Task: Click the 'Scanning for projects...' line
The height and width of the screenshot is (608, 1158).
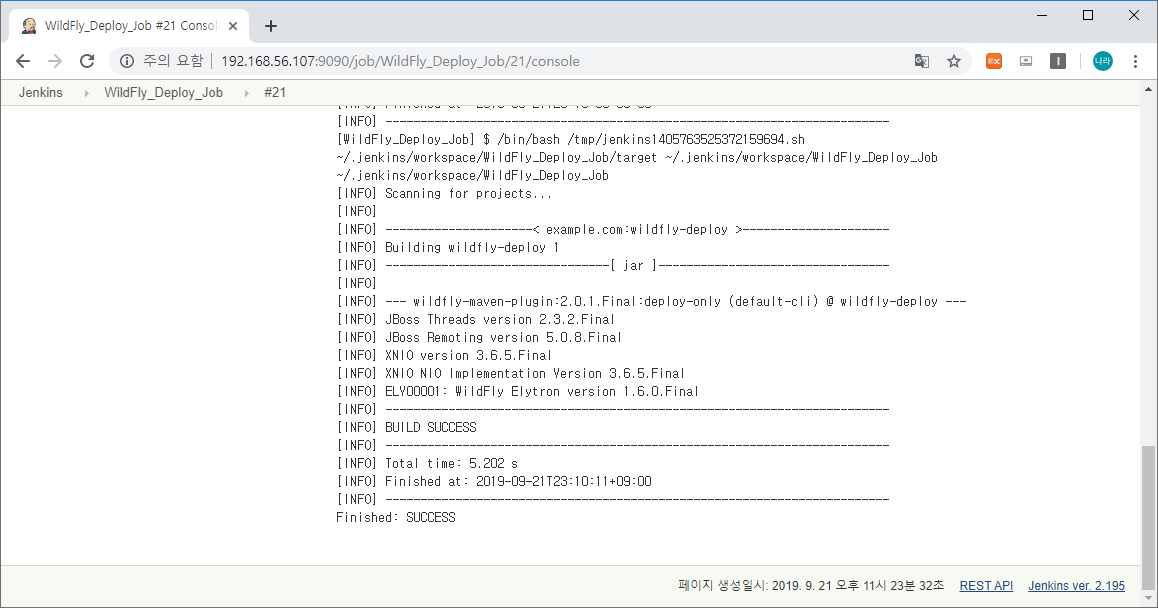Action: (444, 194)
